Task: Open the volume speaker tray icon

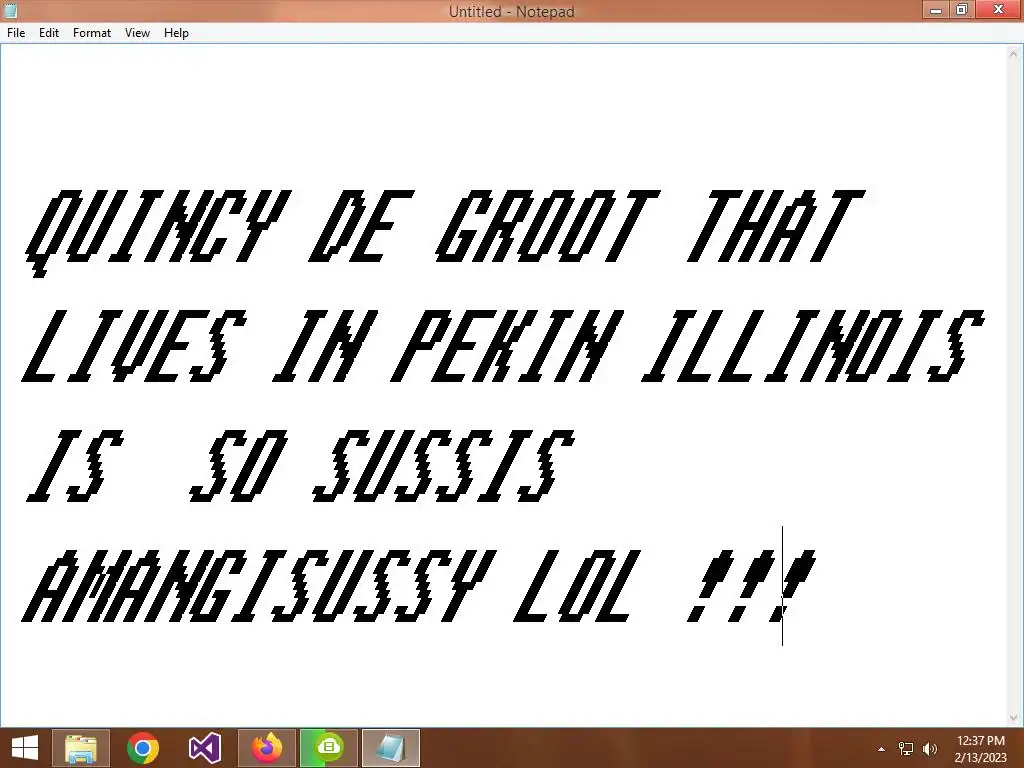Action: (x=929, y=749)
